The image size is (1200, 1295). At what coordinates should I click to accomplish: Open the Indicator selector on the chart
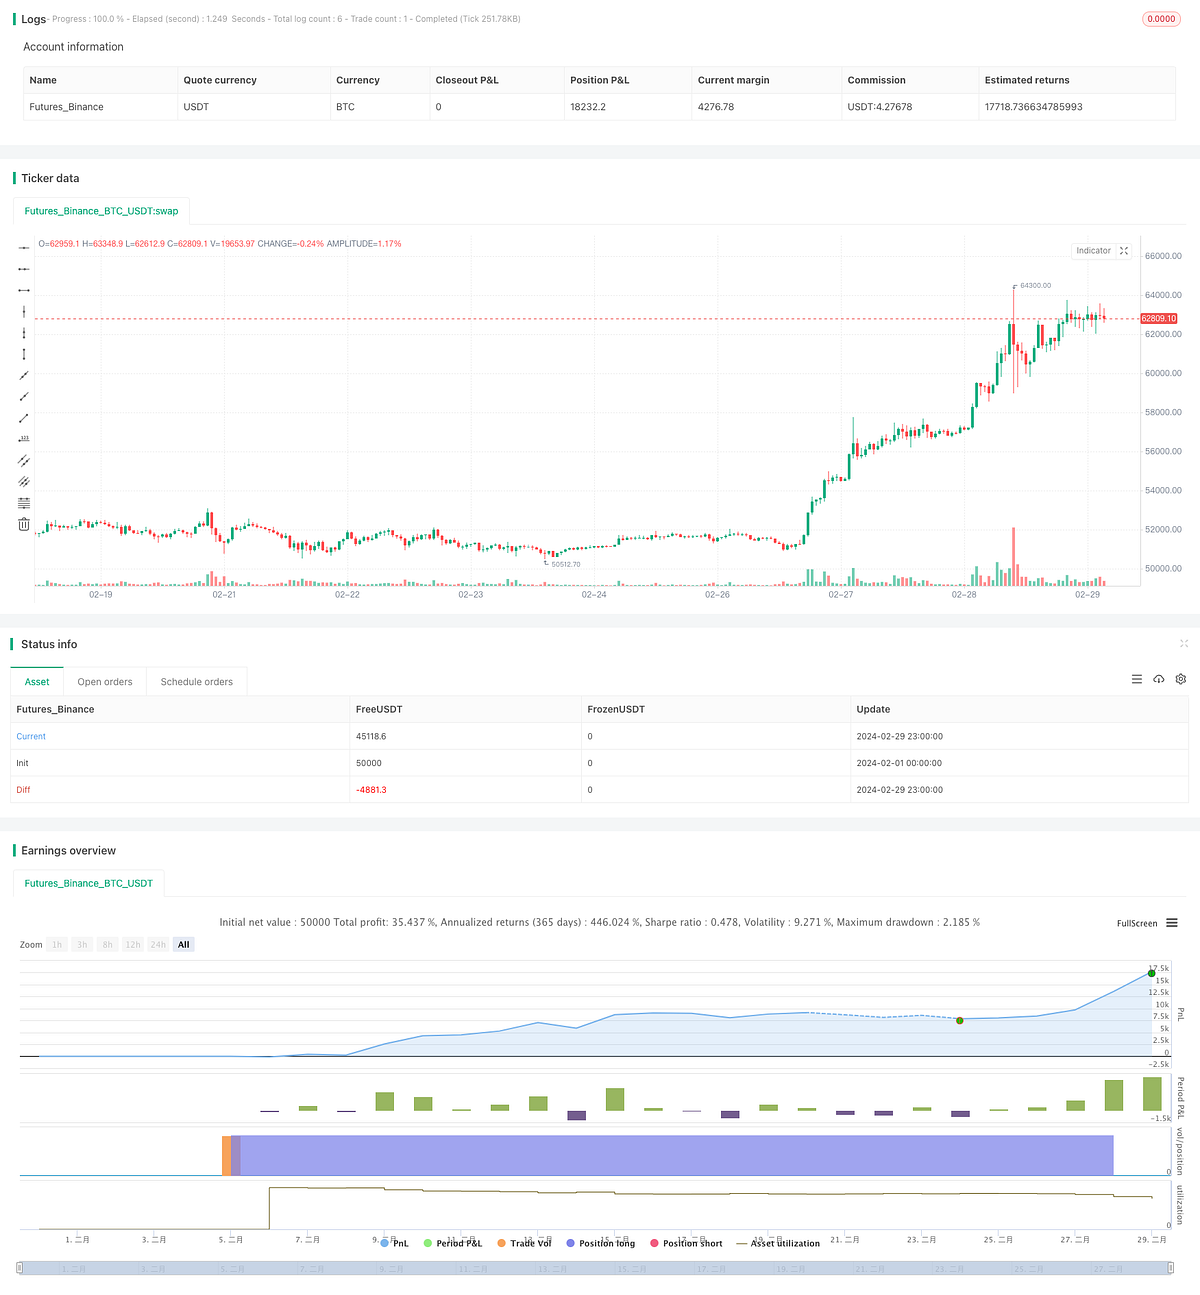[1093, 250]
